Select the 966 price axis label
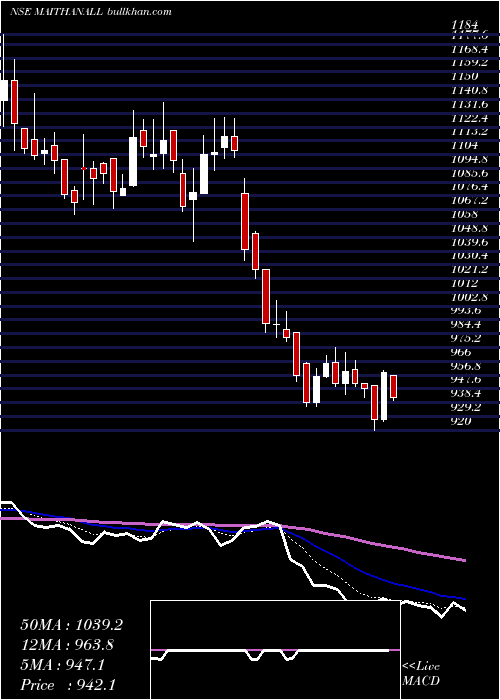The image size is (500, 700). (462, 352)
